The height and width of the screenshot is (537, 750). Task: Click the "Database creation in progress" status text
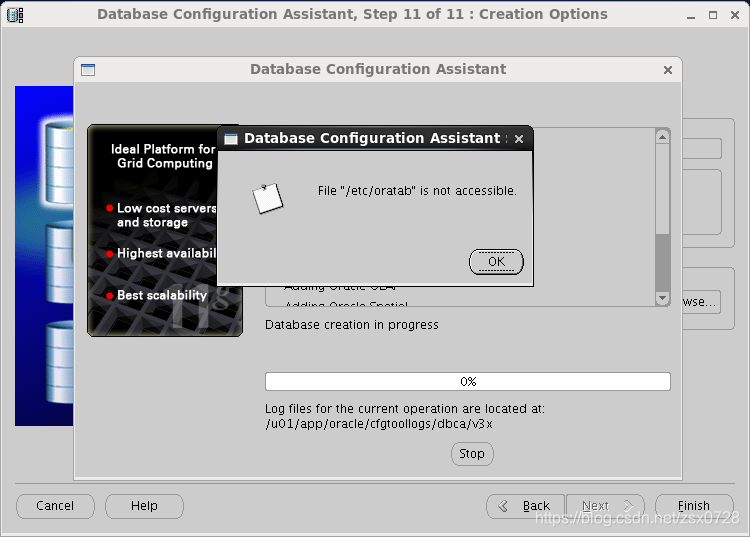pyautogui.click(x=352, y=325)
